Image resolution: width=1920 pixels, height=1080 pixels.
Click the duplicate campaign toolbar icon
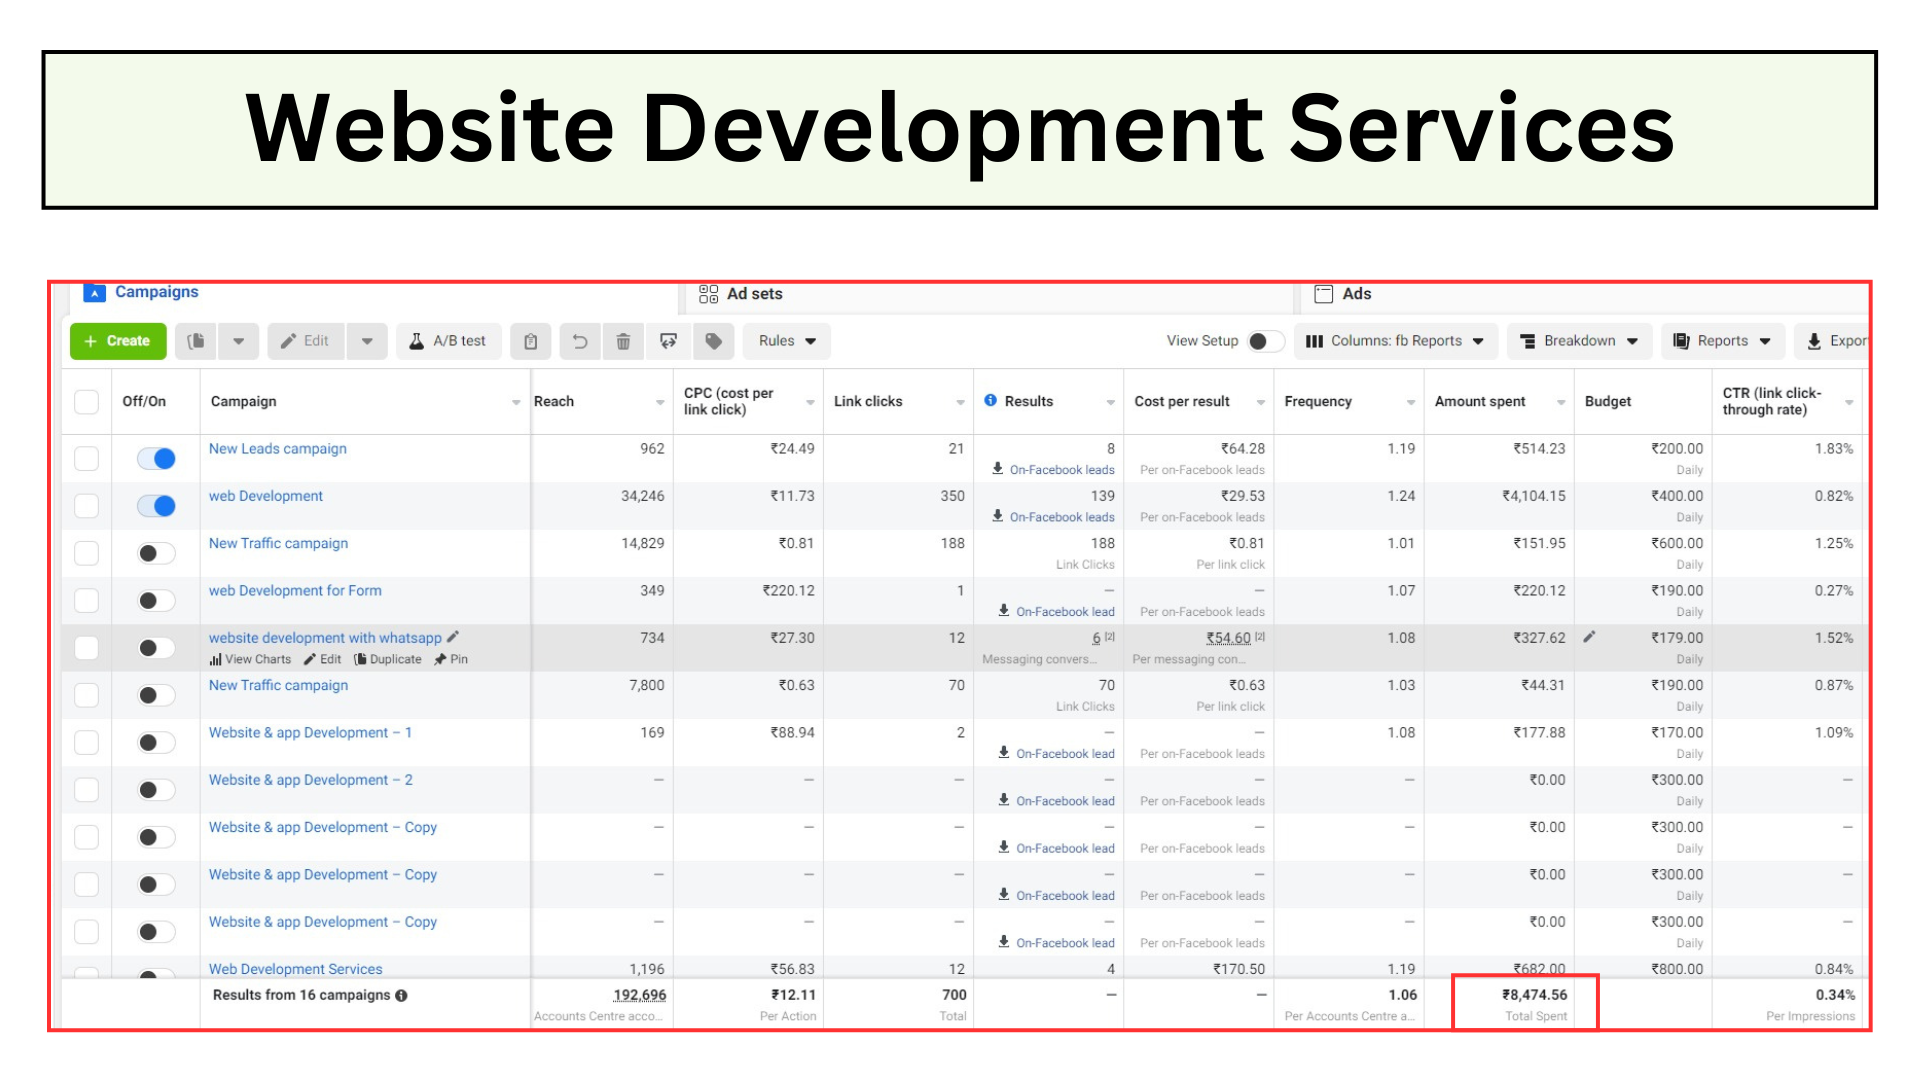(197, 341)
